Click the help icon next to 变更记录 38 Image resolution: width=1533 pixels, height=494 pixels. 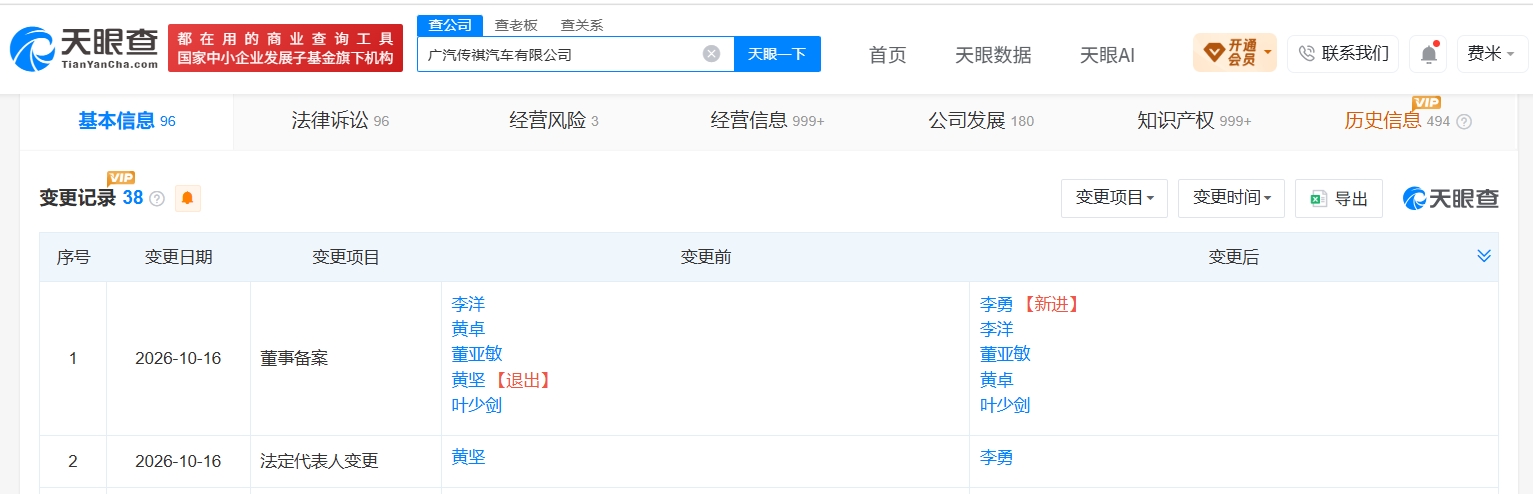[x=157, y=199]
